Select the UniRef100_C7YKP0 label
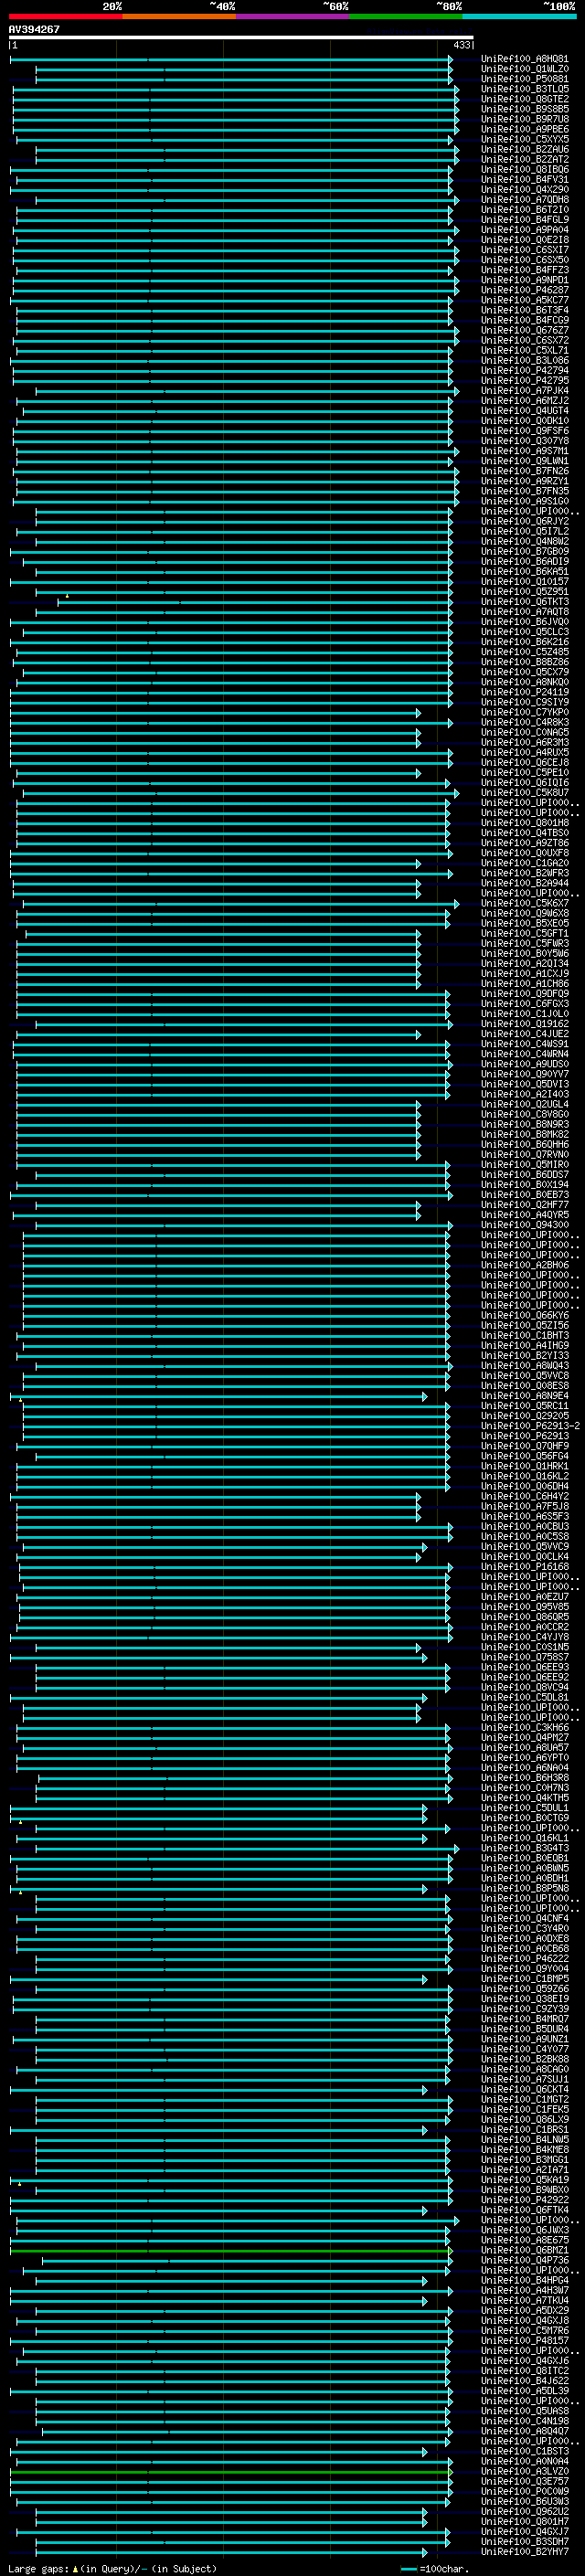This screenshot has width=585, height=2576. pyautogui.click(x=525, y=712)
